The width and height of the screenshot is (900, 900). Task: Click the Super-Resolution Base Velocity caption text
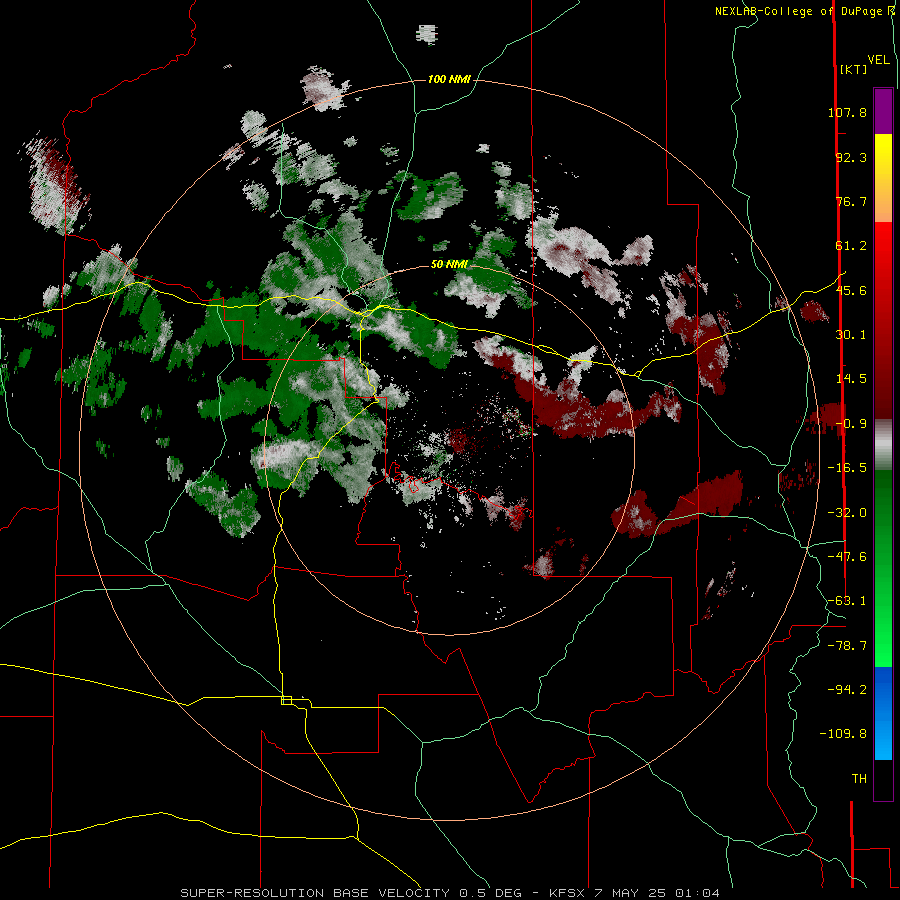449,893
